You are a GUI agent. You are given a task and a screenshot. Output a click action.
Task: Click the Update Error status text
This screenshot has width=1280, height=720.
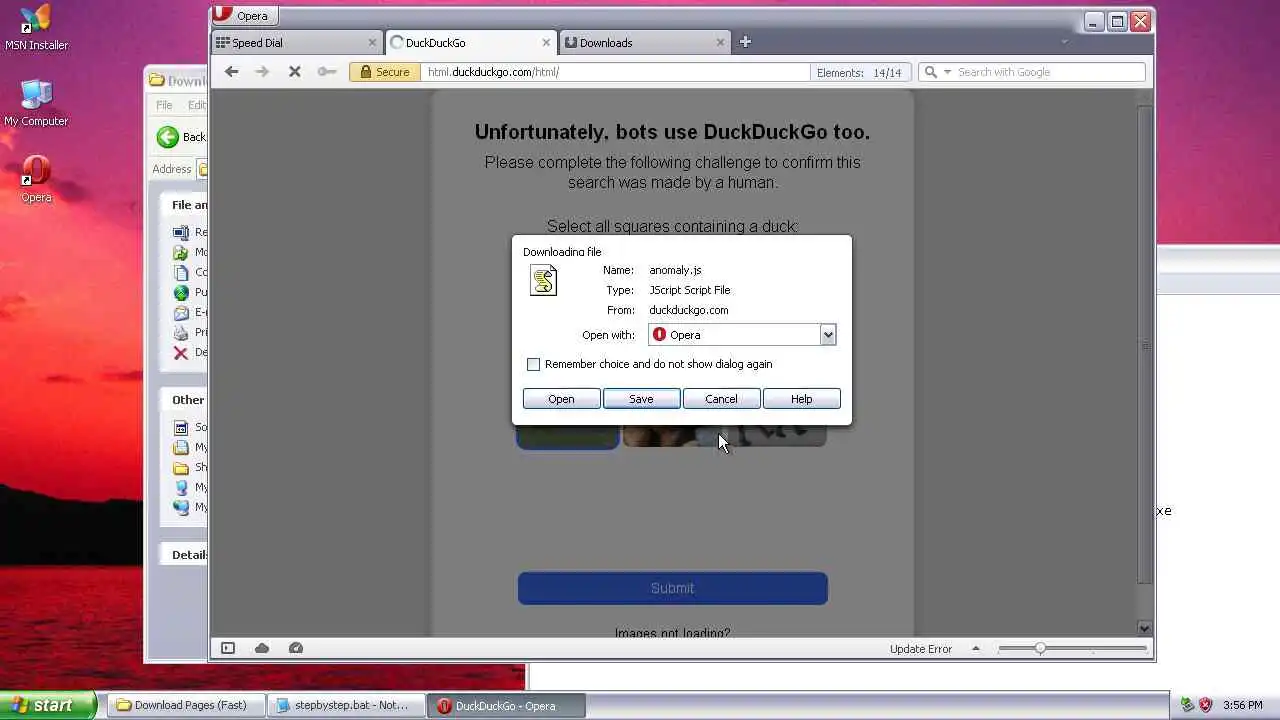921,649
